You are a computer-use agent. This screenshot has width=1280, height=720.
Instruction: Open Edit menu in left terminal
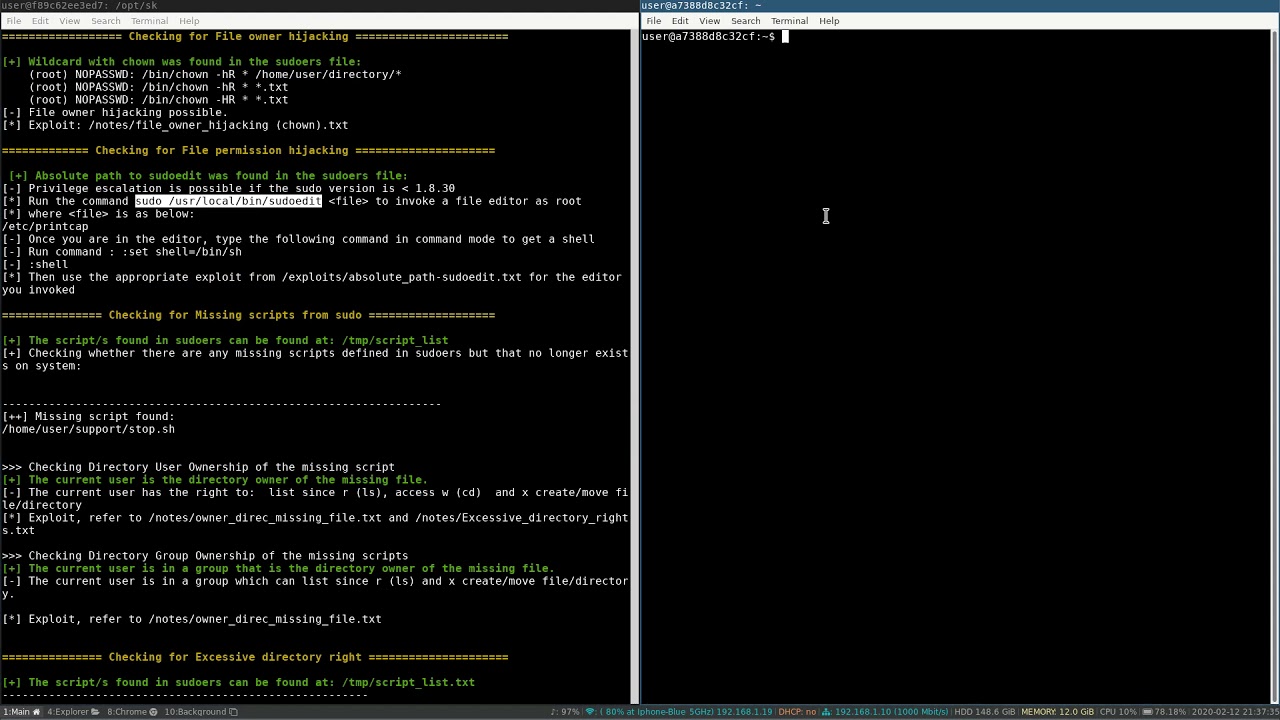point(40,20)
